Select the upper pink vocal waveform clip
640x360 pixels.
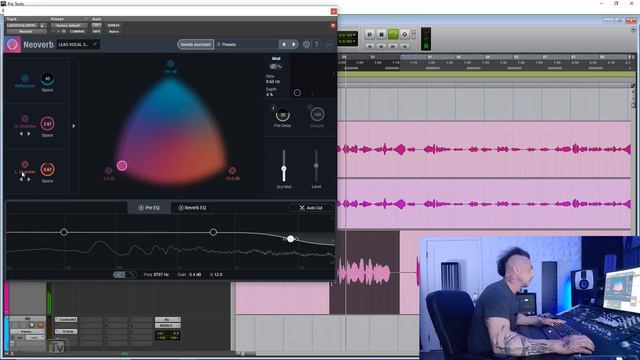(484, 149)
